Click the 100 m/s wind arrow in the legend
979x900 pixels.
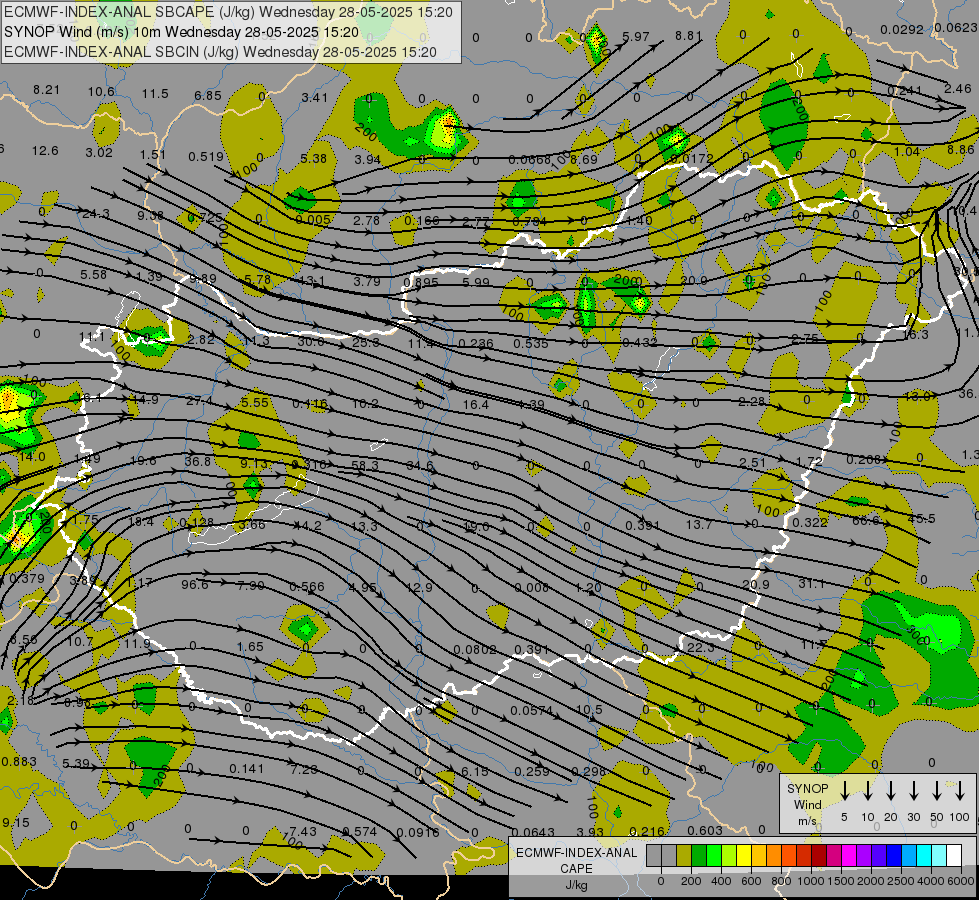coord(960,791)
